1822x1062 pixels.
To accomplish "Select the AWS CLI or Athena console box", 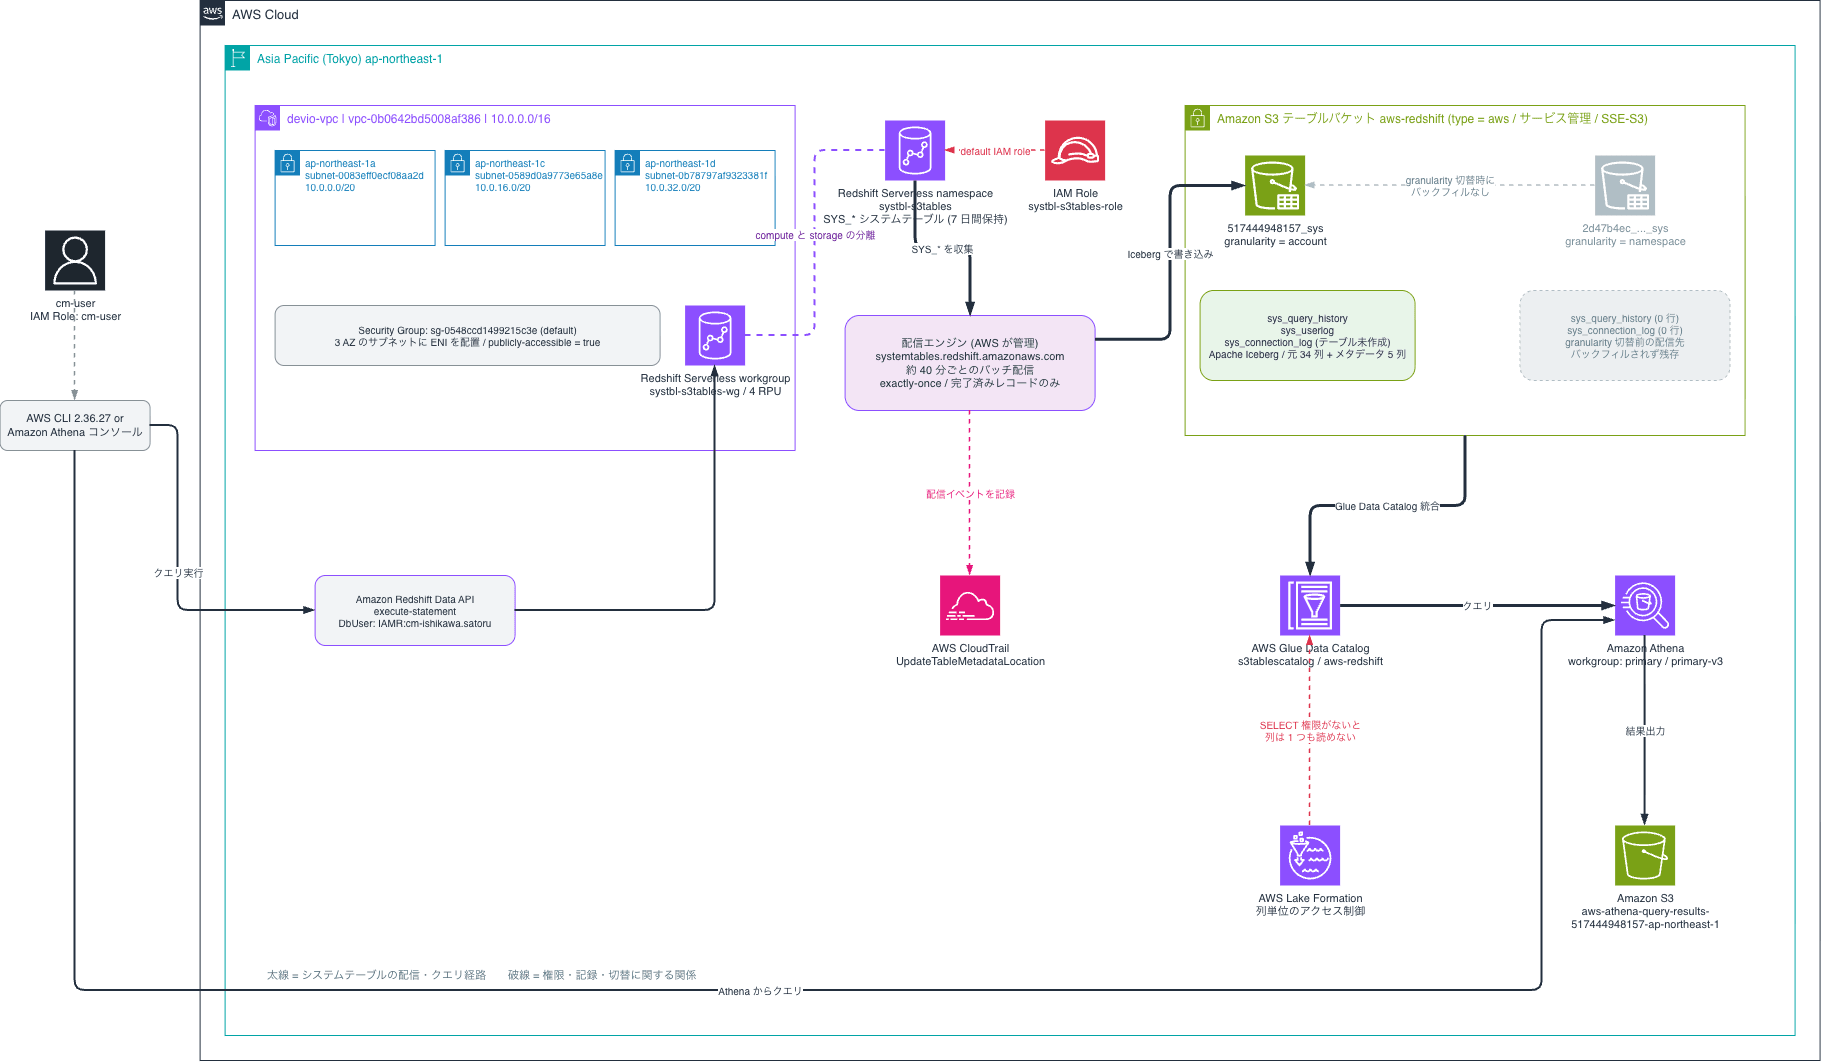I will pos(75,426).
